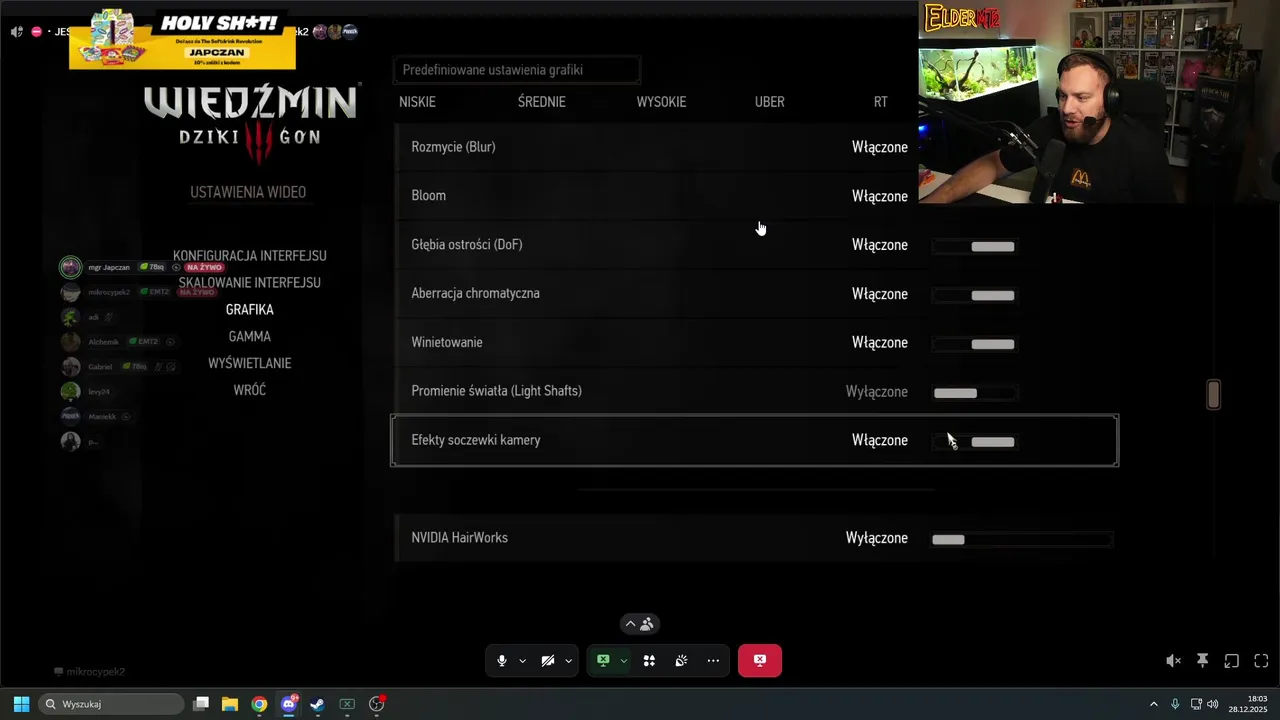Click the voice channel speaker icon

pos(17,32)
